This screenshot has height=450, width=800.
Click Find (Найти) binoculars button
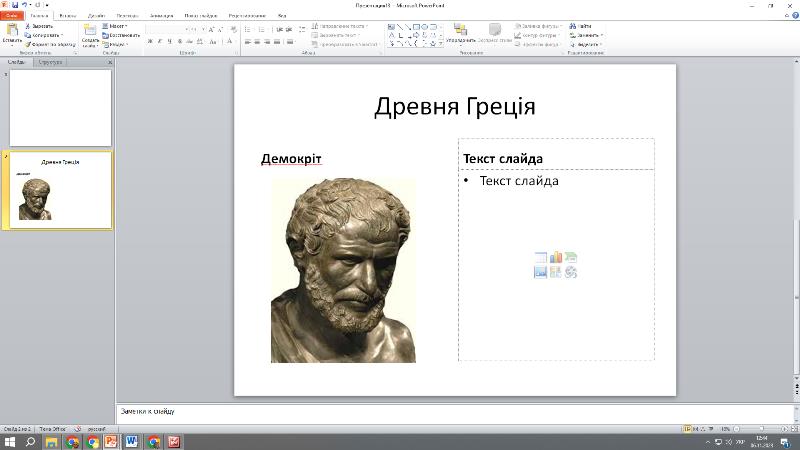pos(580,26)
